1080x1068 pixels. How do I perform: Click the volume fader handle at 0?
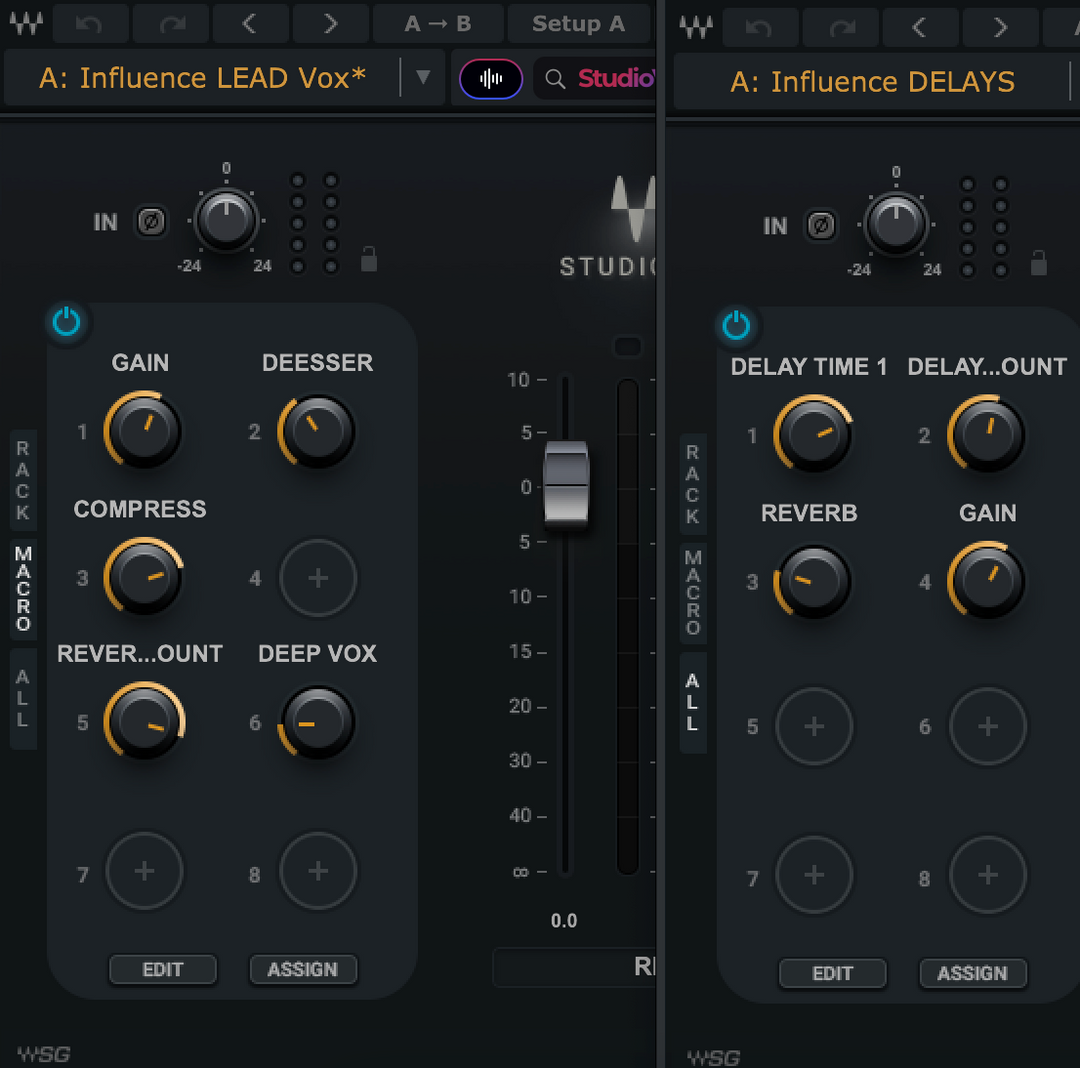pyautogui.click(x=567, y=483)
